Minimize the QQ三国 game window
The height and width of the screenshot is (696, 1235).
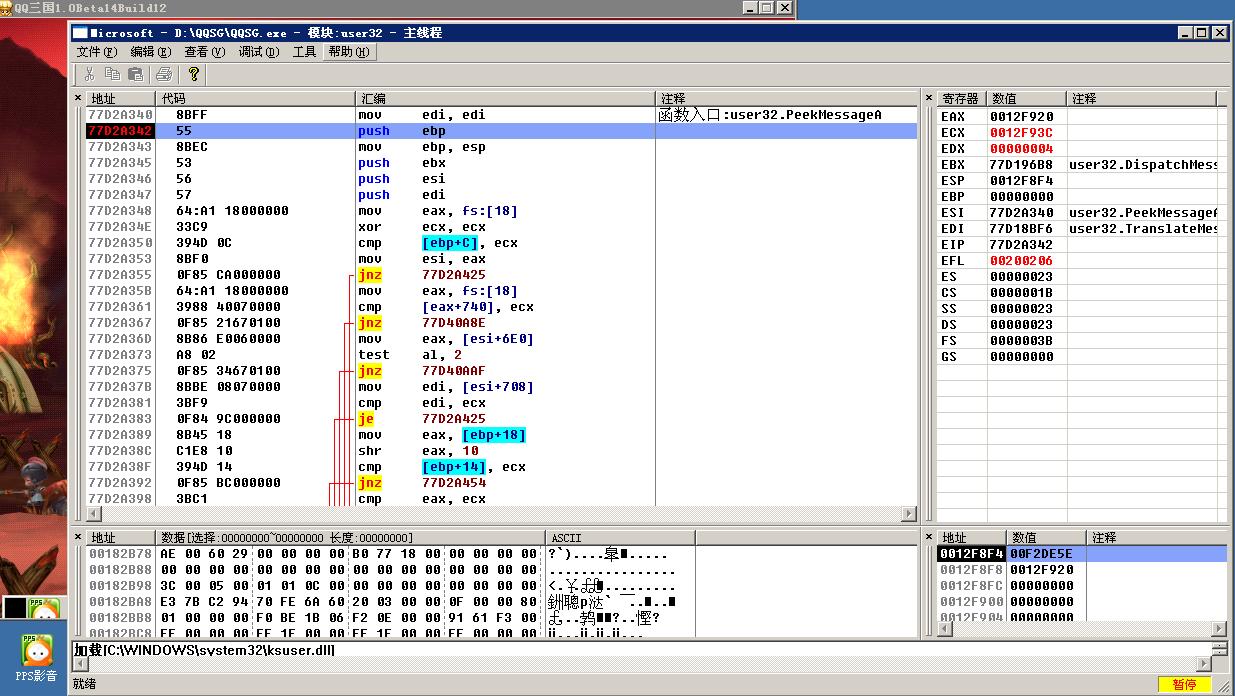(x=751, y=7)
